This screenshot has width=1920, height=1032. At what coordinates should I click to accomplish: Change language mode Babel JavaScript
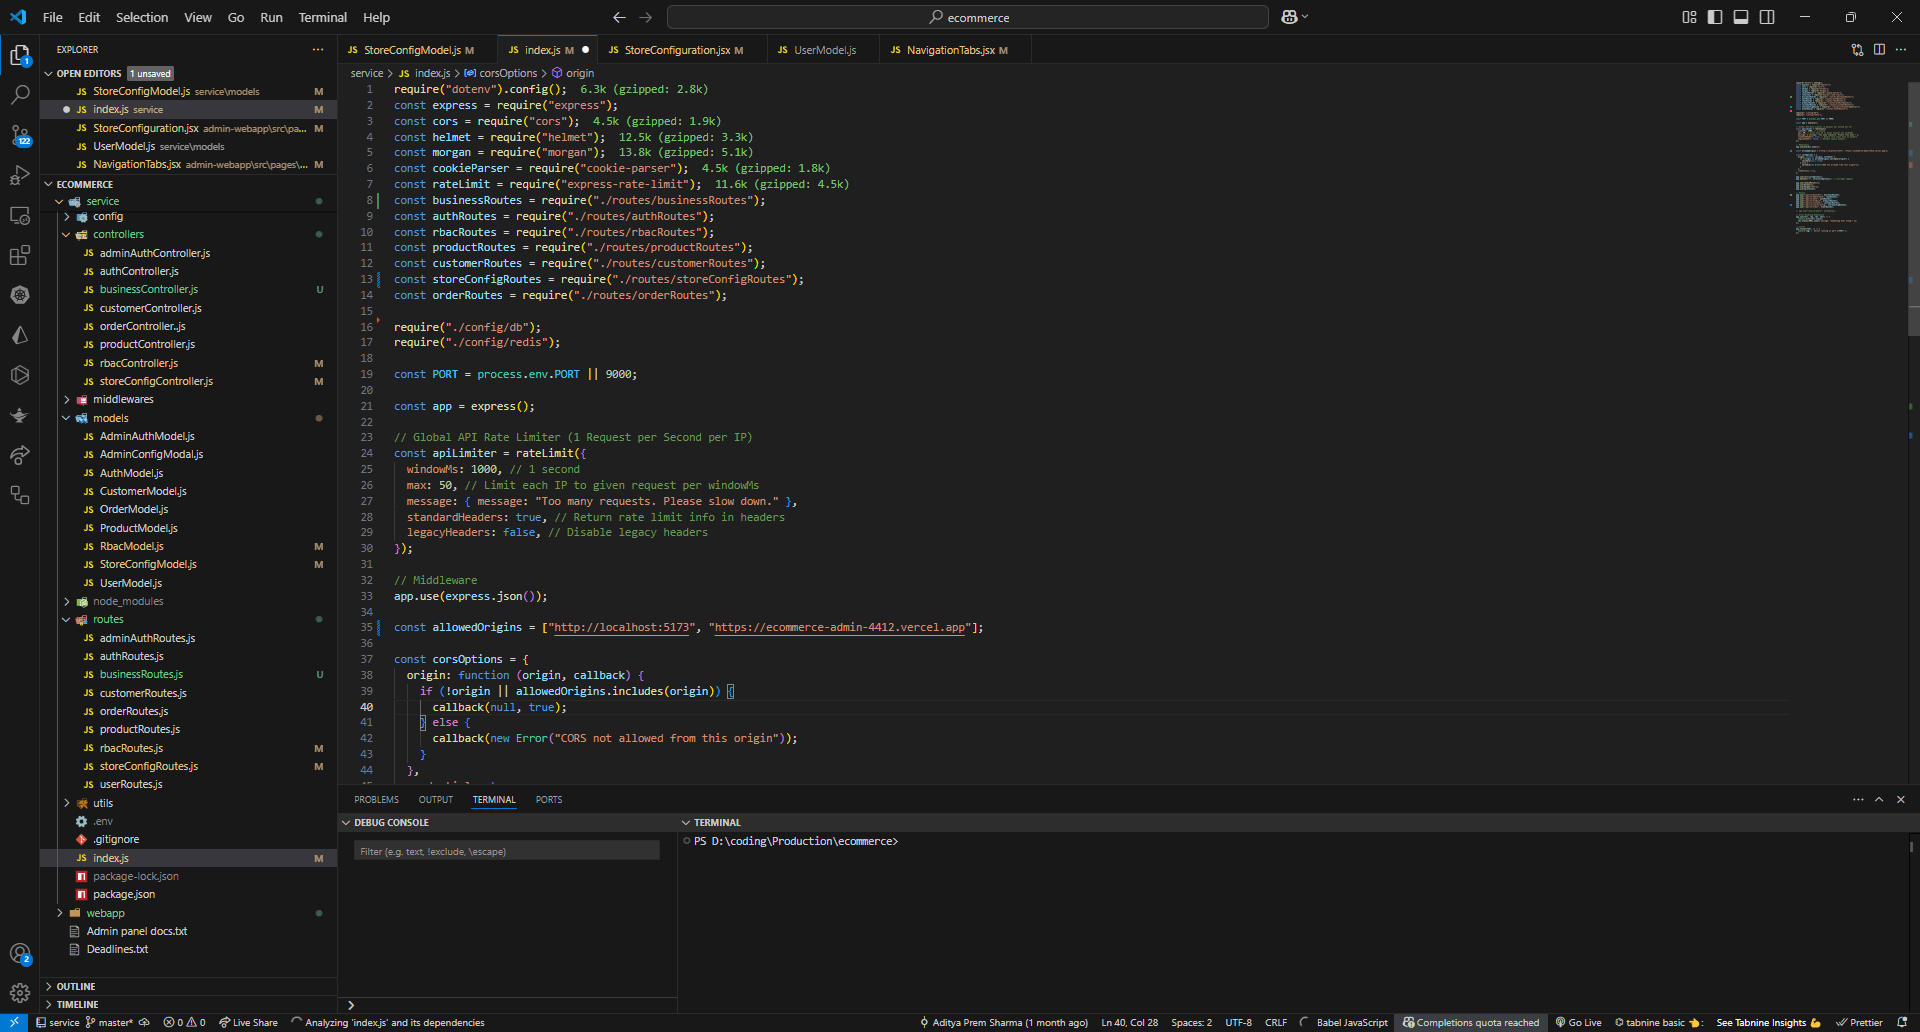(x=1352, y=1022)
